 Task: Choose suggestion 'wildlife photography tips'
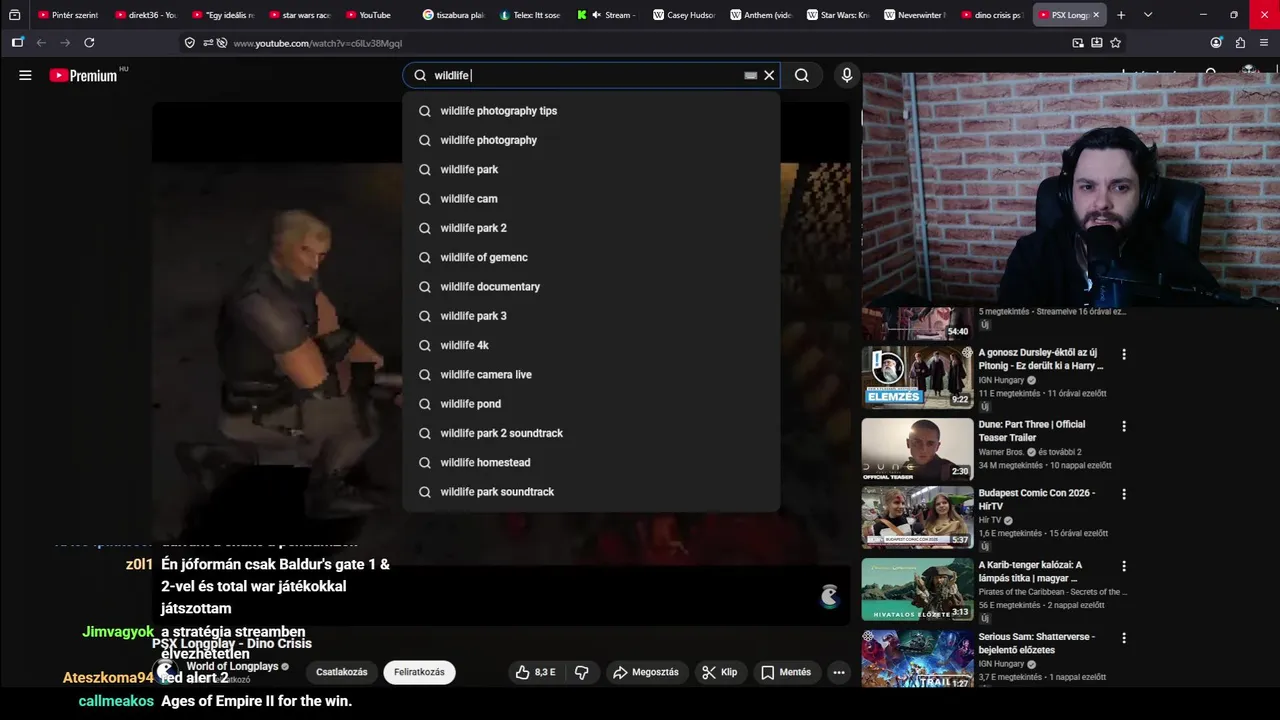click(x=591, y=111)
